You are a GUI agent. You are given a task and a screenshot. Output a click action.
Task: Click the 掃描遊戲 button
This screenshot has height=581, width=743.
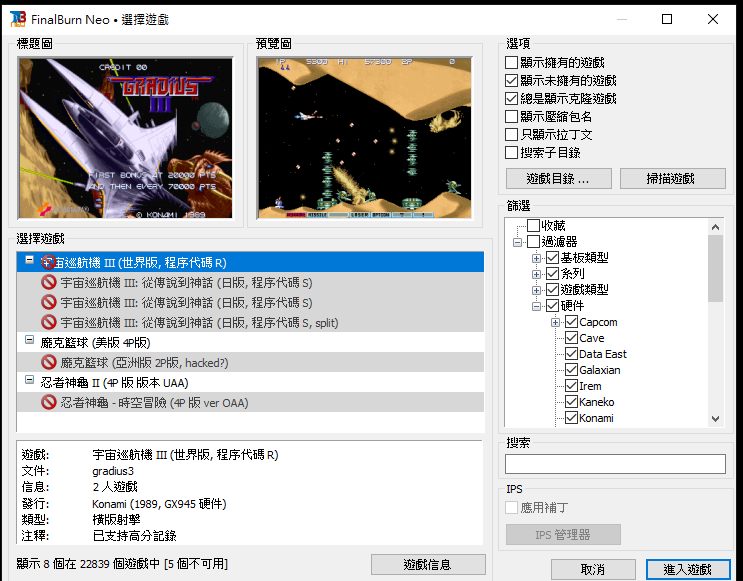(672, 179)
